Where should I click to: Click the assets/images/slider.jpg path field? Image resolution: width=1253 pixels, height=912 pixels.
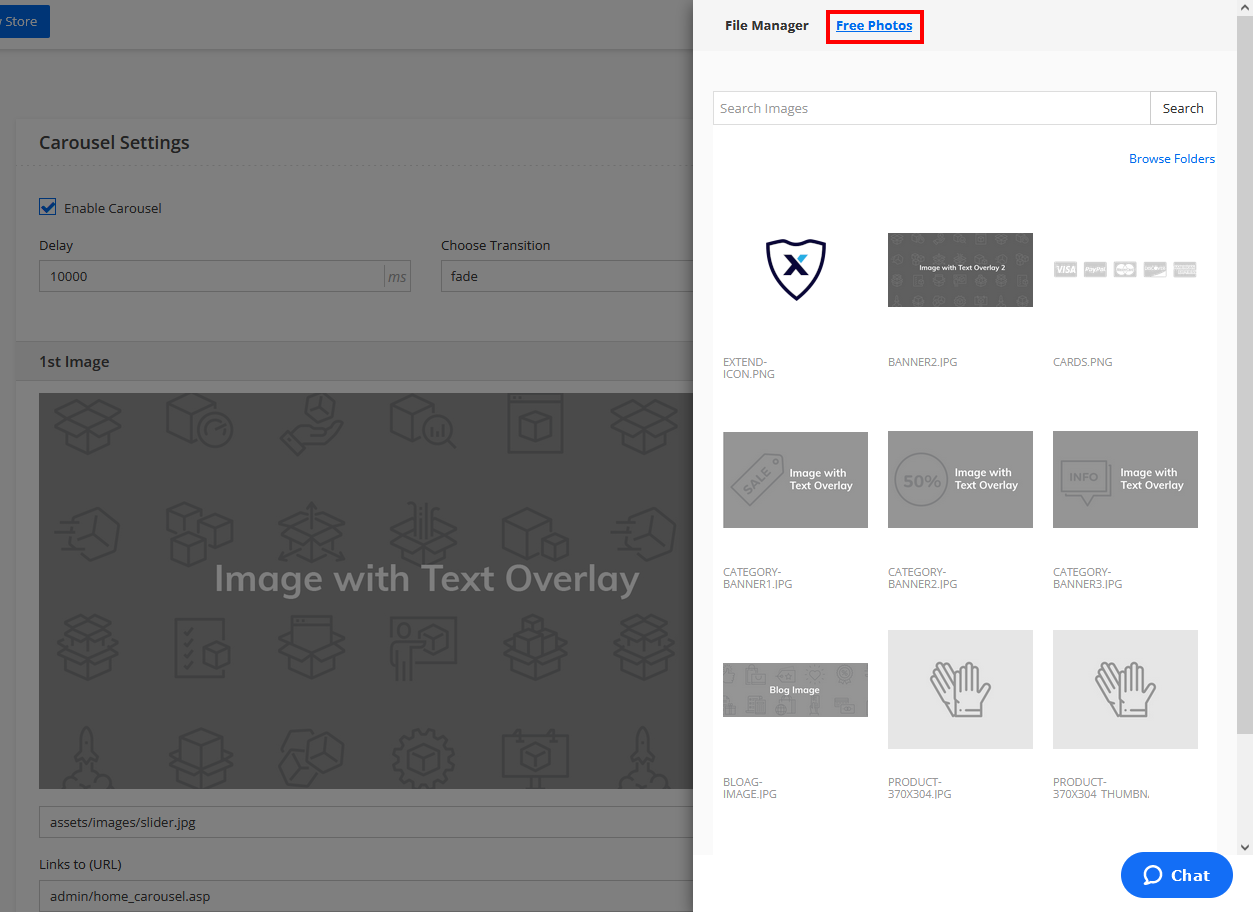pos(366,823)
